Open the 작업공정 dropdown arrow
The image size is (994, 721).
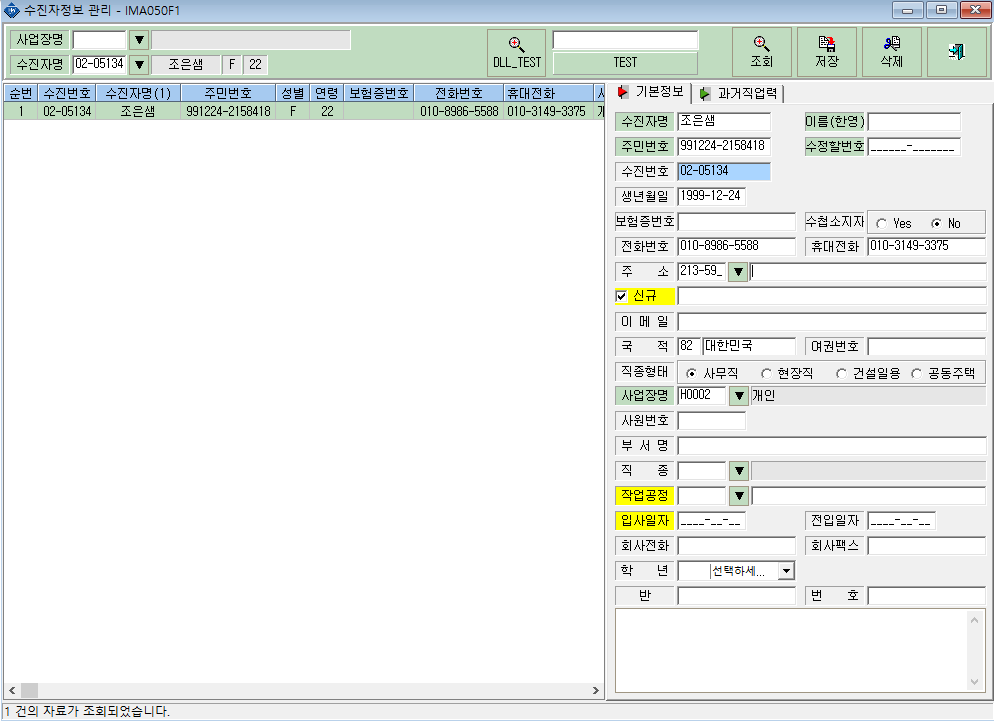tap(739, 496)
